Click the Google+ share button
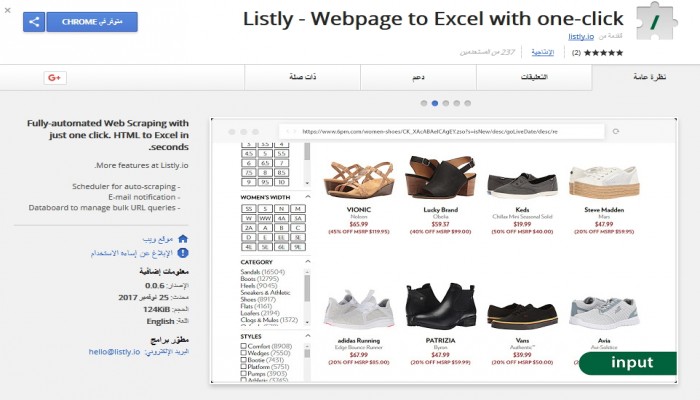Image resolution: width=700 pixels, height=400 pixels. 55,78
